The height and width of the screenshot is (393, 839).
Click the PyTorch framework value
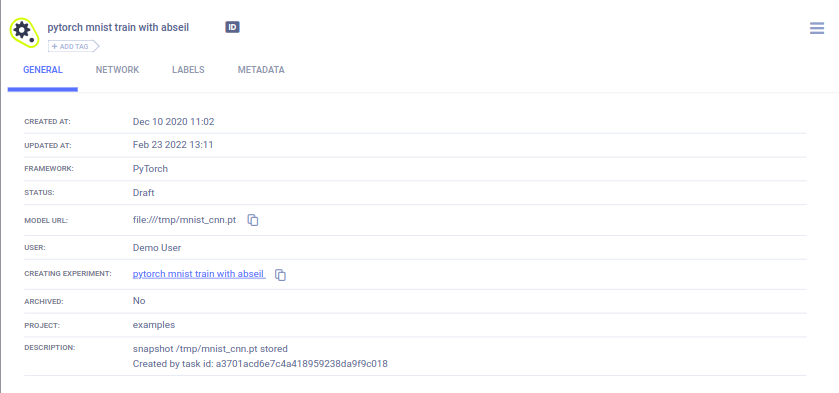(150, 169)
